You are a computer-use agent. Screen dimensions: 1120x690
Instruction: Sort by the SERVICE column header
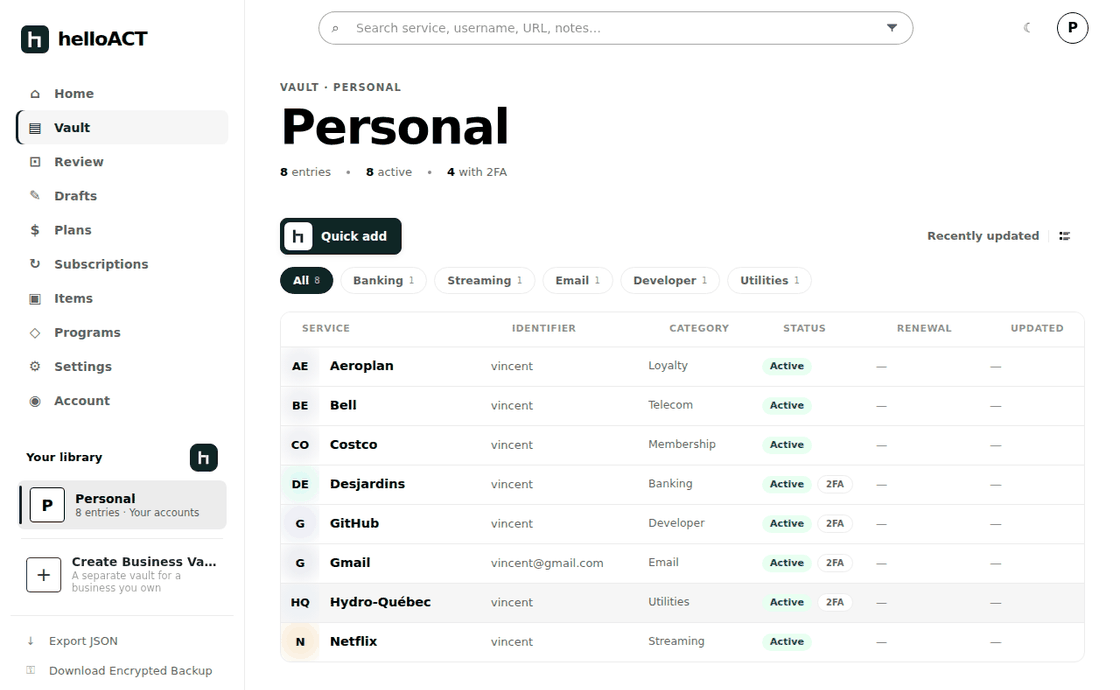pyautogui.click(x=326, y=329)
